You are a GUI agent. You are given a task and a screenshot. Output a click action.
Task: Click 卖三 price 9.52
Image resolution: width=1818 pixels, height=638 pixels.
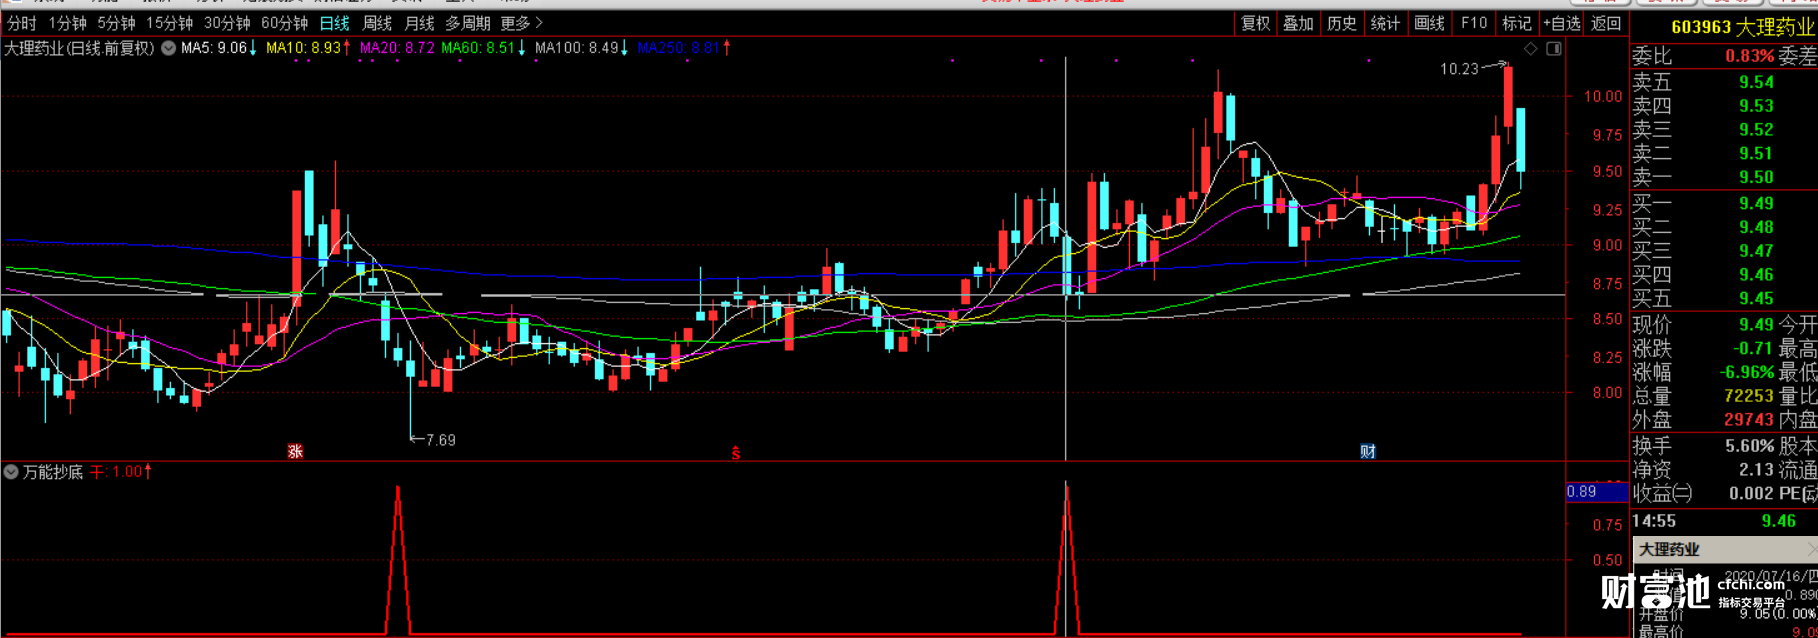tap(1757, 130)
